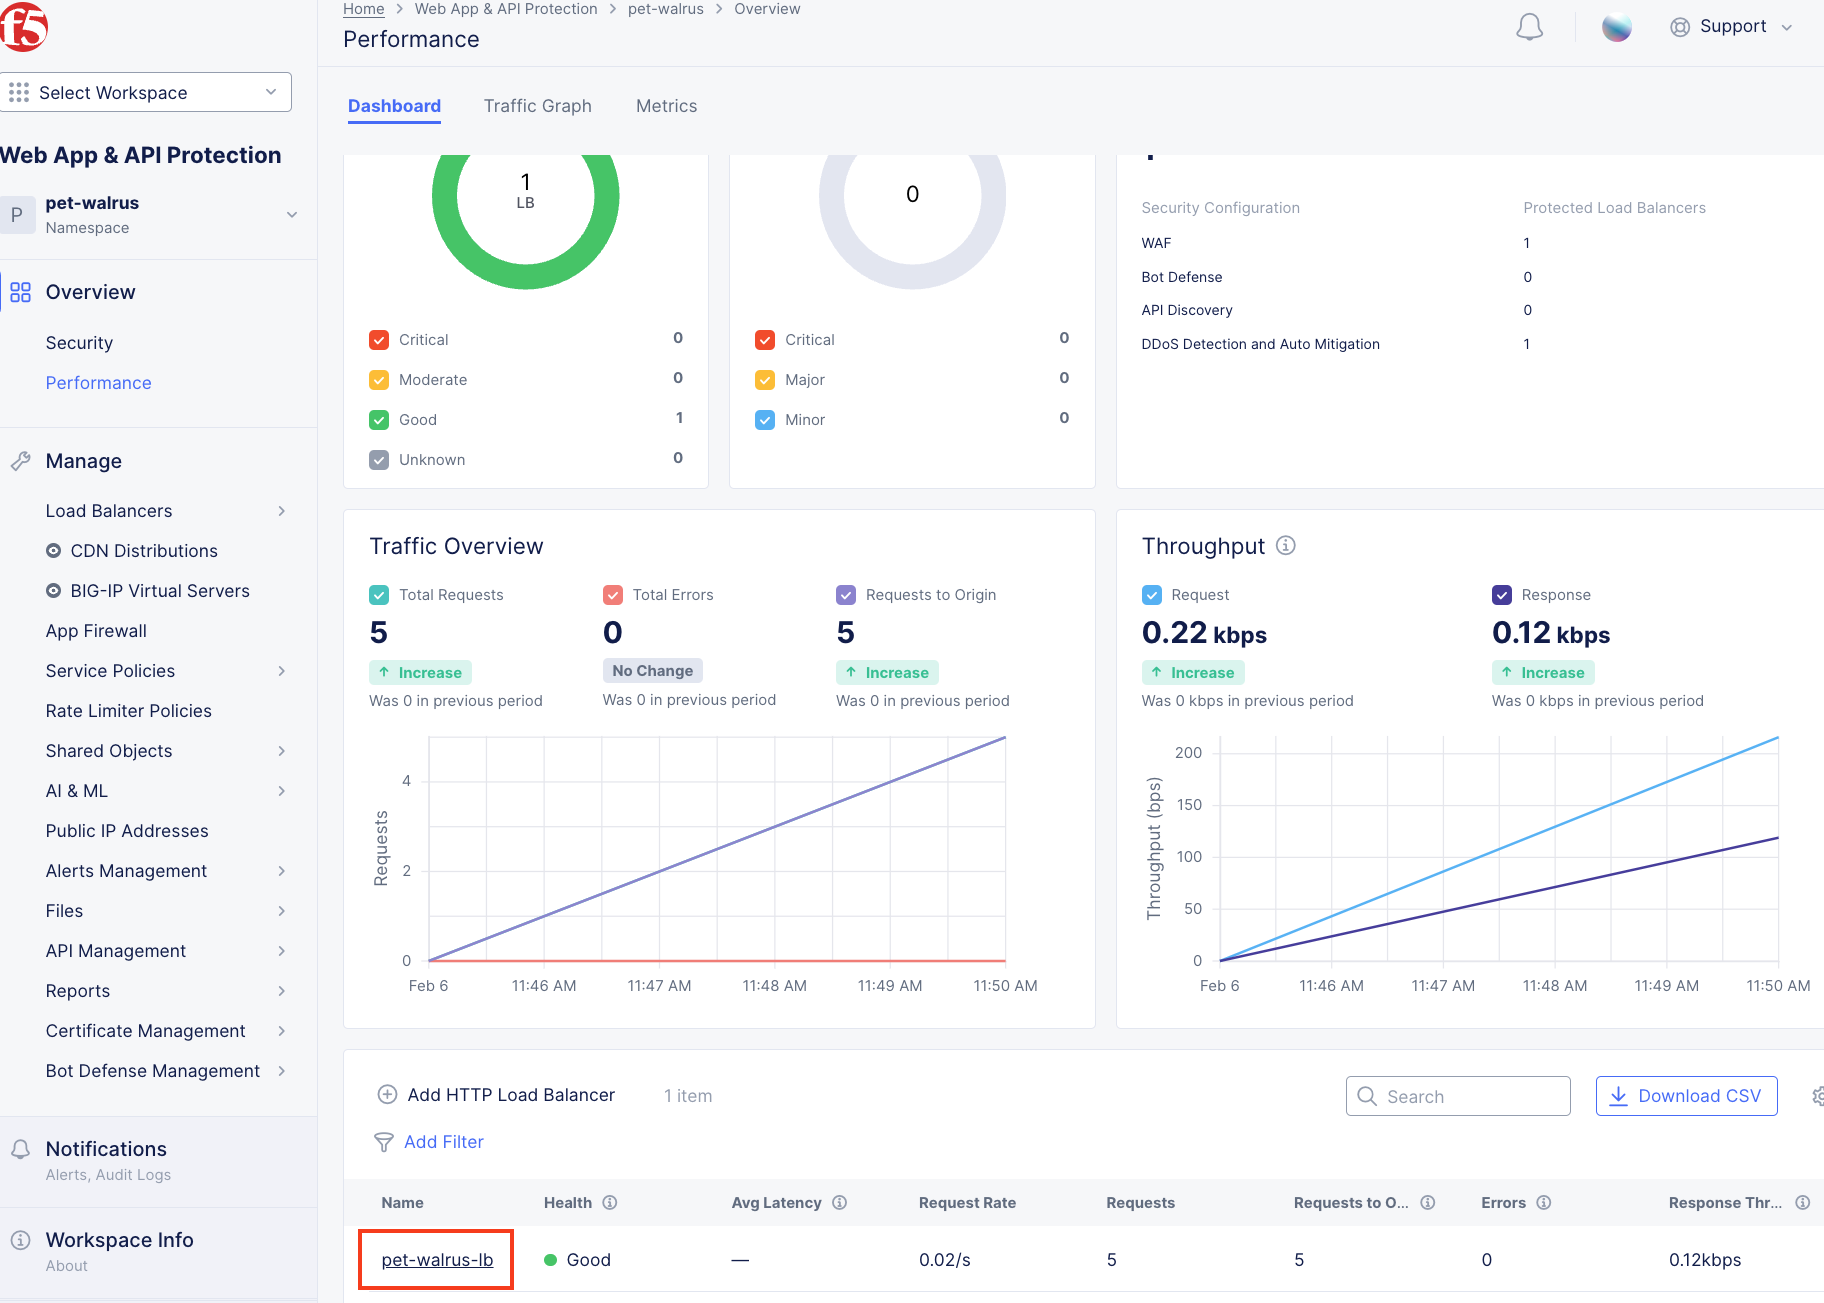
Task: Switch to the Traffic Graph tab
Action: (538, 106)
